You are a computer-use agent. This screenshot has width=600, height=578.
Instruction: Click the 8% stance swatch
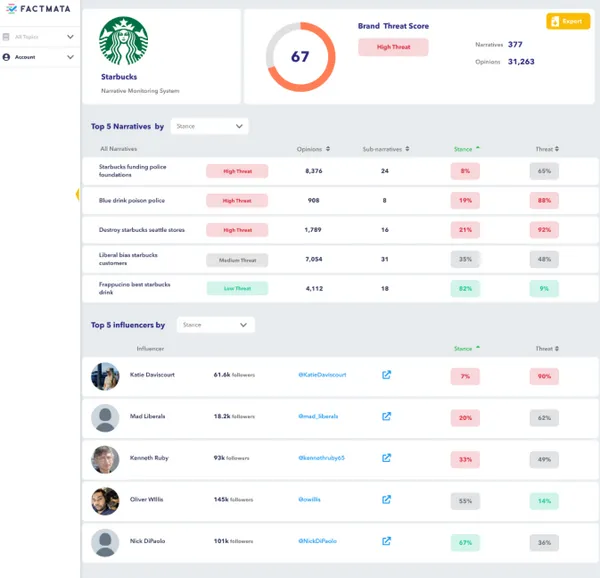[x=465, y=171]
